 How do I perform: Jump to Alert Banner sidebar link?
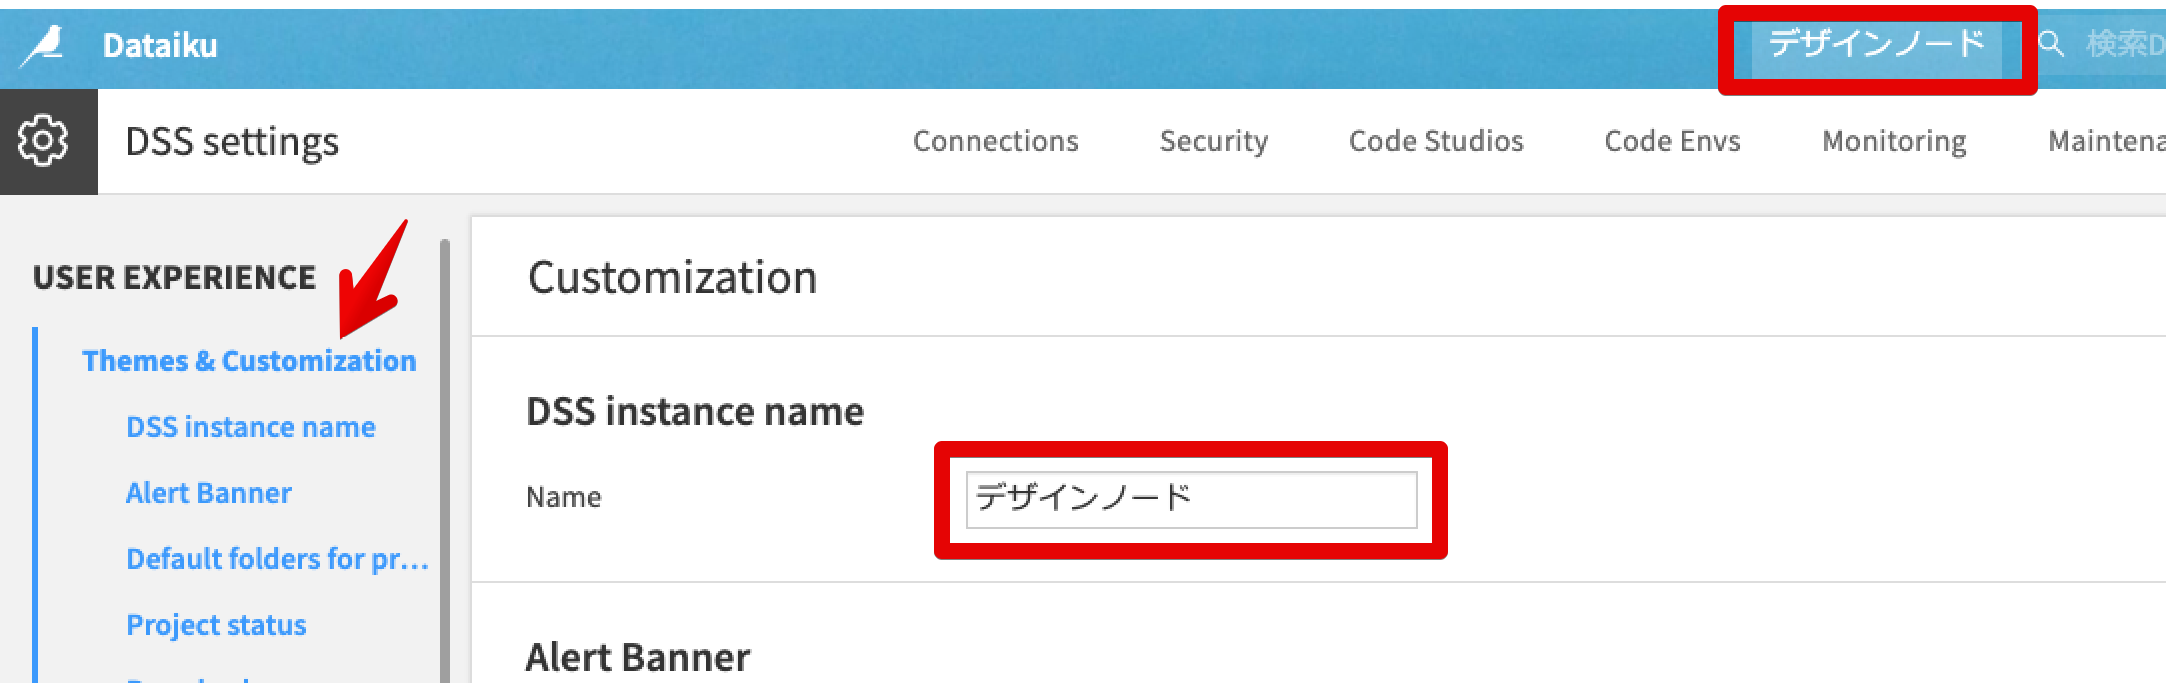(209, 493)
